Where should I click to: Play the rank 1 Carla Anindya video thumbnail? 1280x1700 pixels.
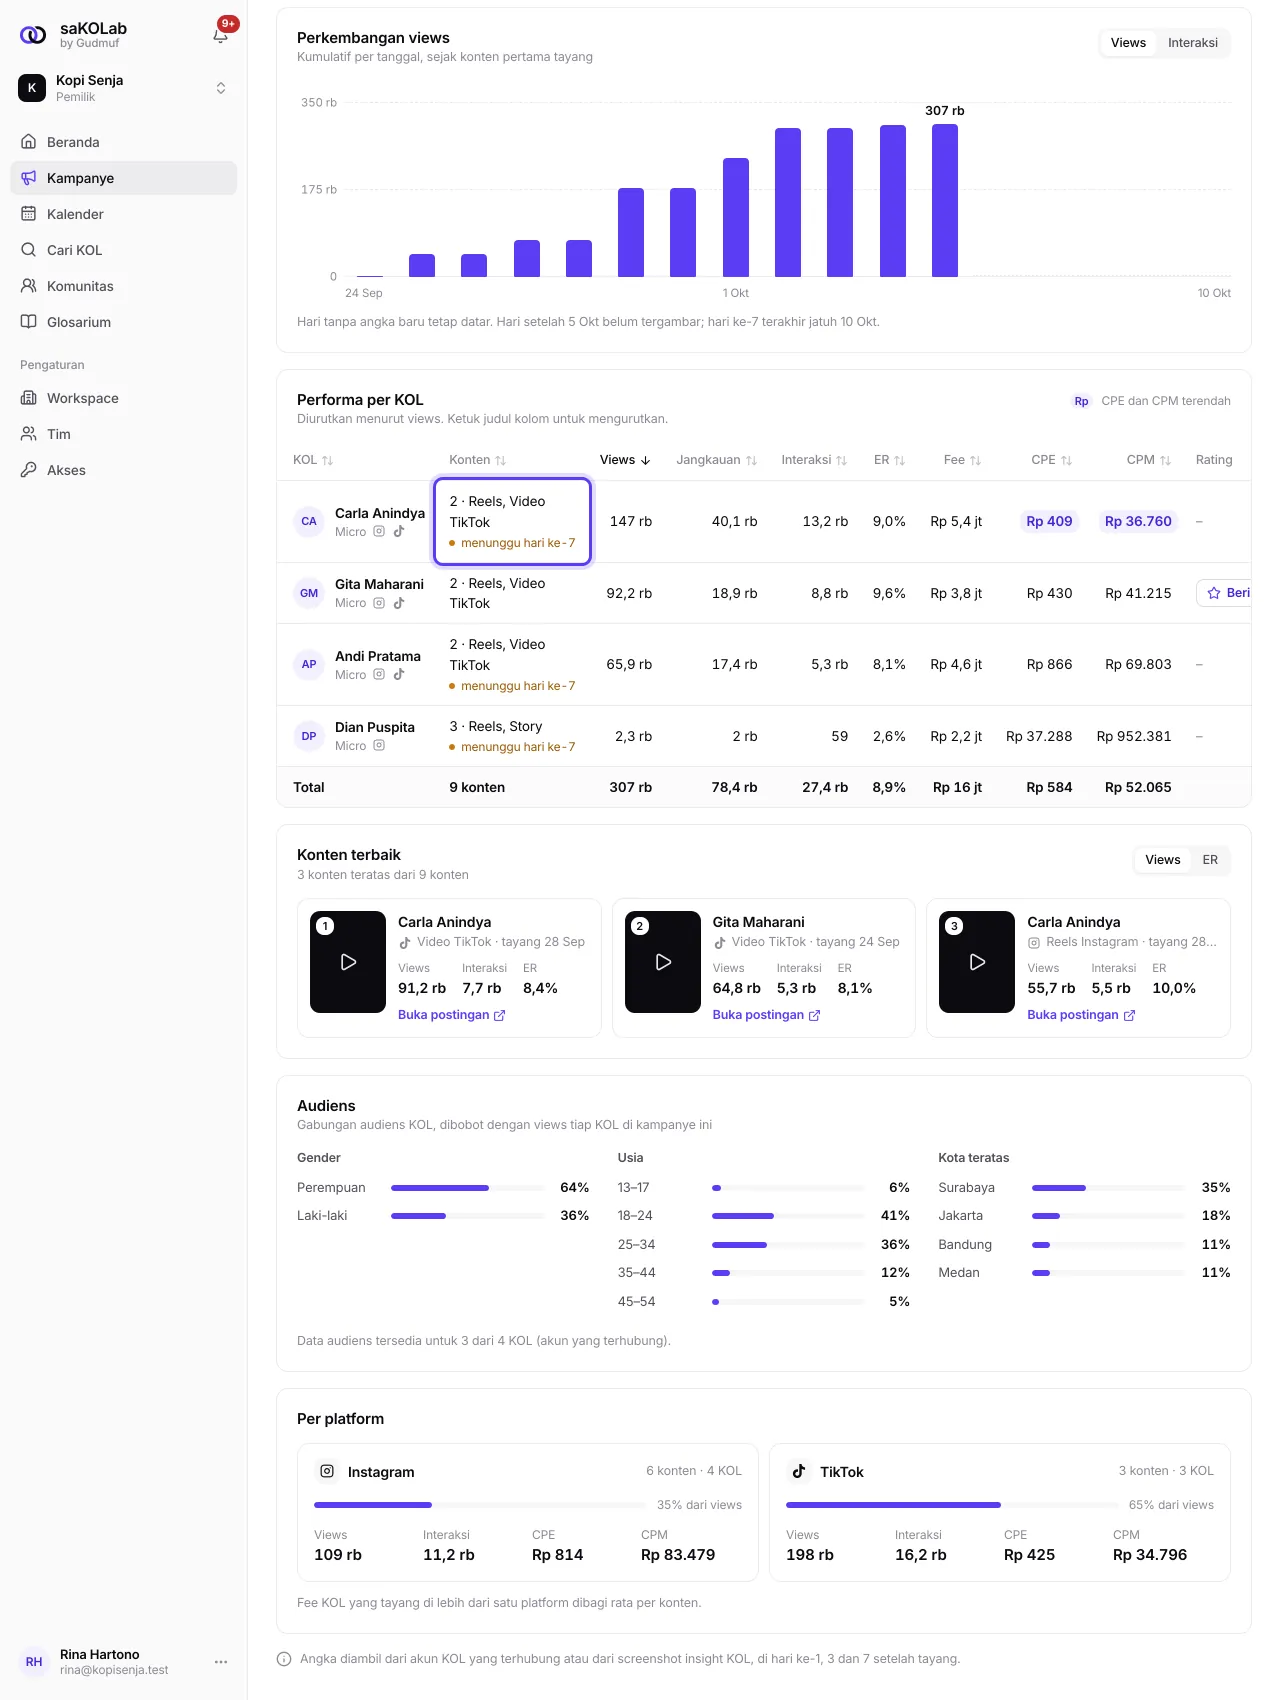tap(348, 962)
